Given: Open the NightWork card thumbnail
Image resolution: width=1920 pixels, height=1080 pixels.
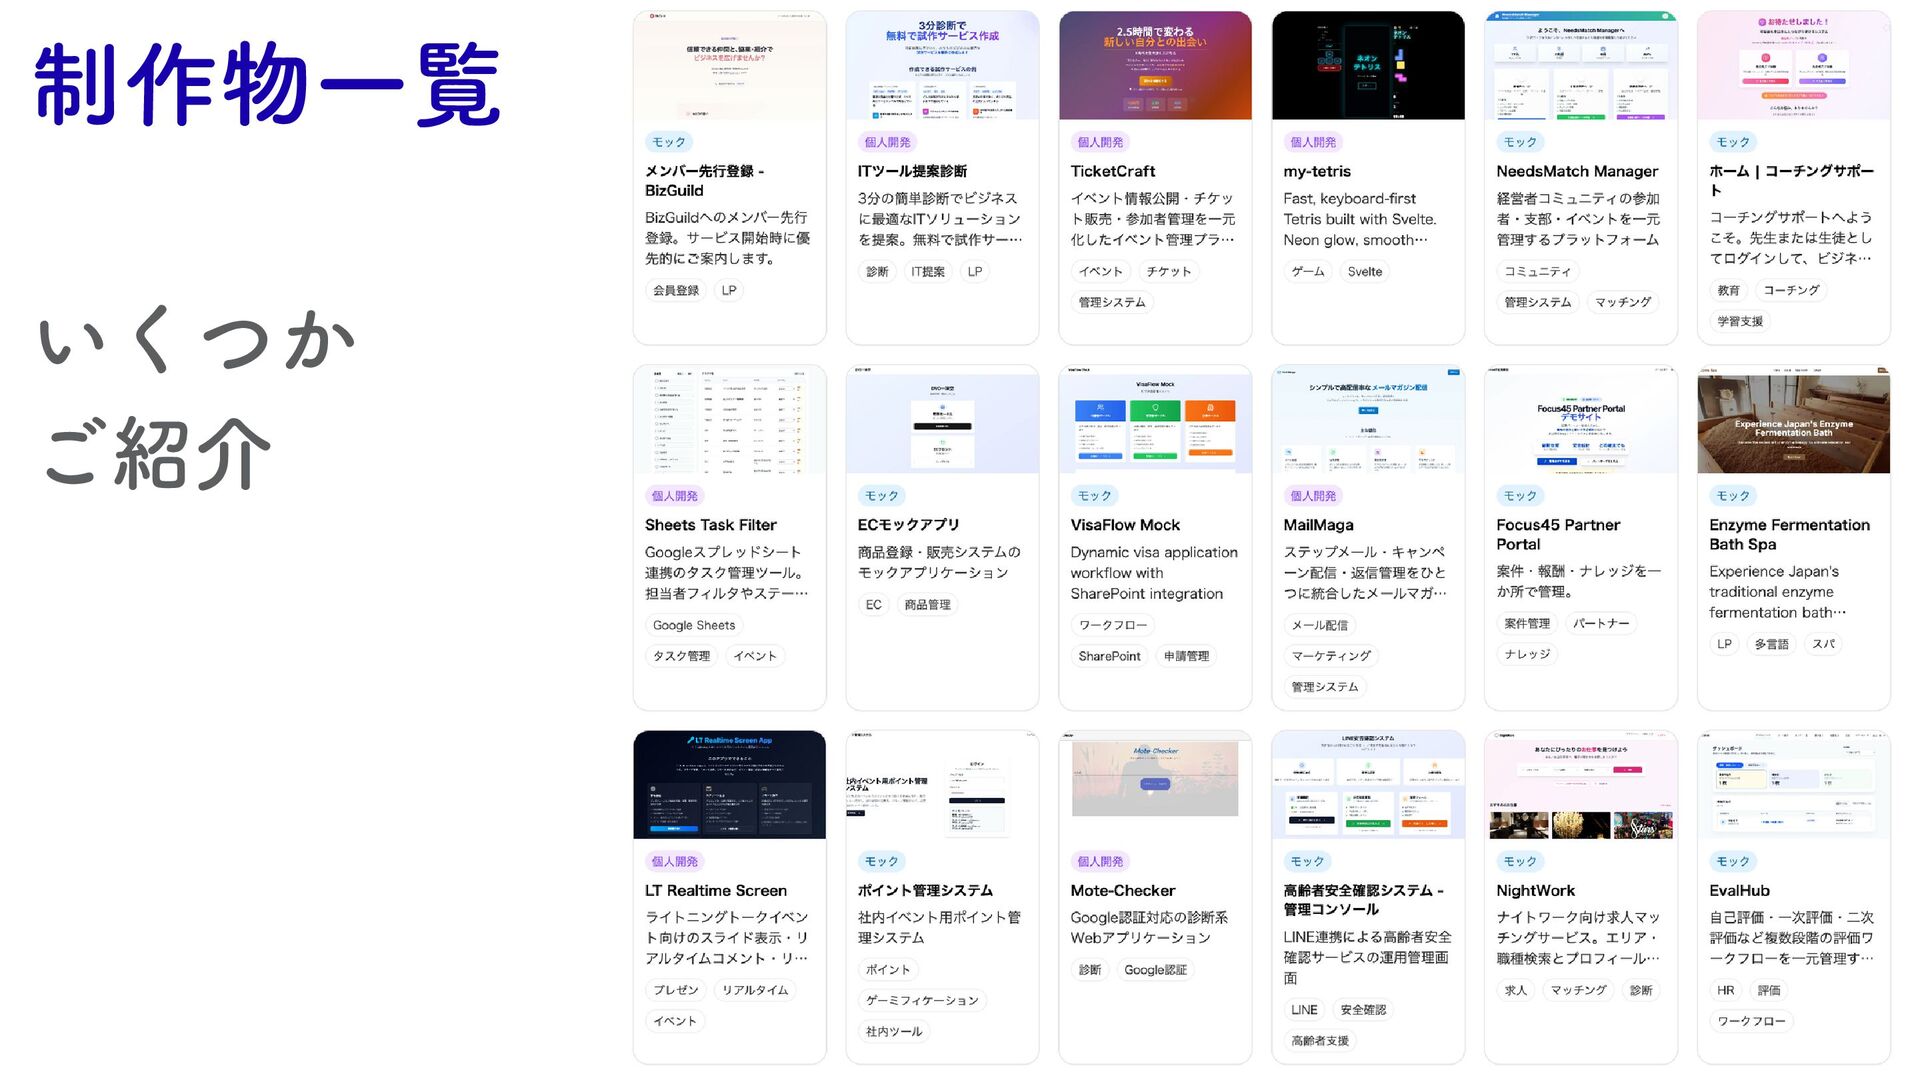Looking at the screenshot, I should 1580,785.
